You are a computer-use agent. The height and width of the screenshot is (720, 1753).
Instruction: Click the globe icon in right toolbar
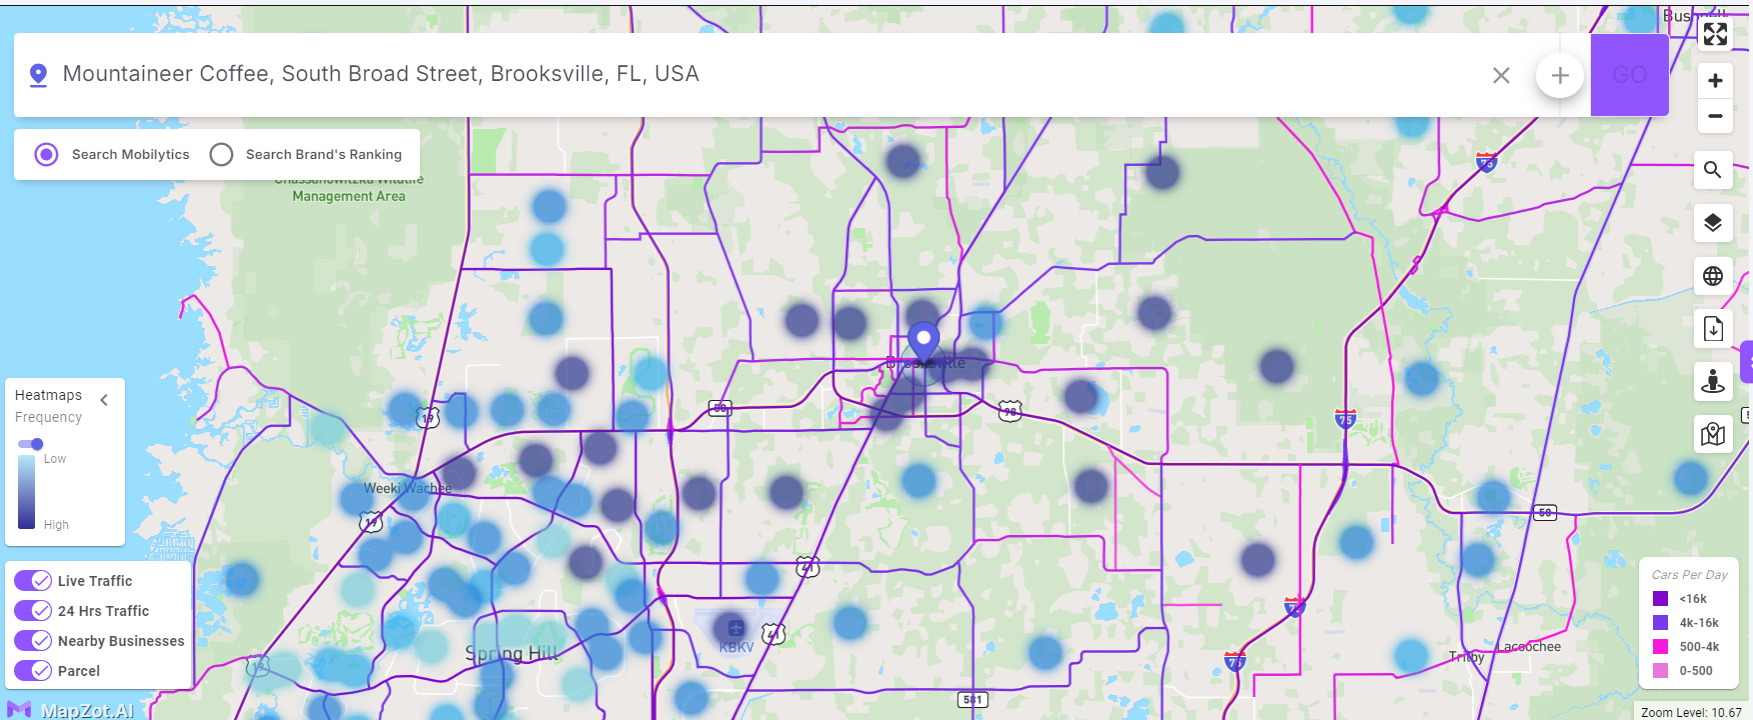click(1713, 276)
